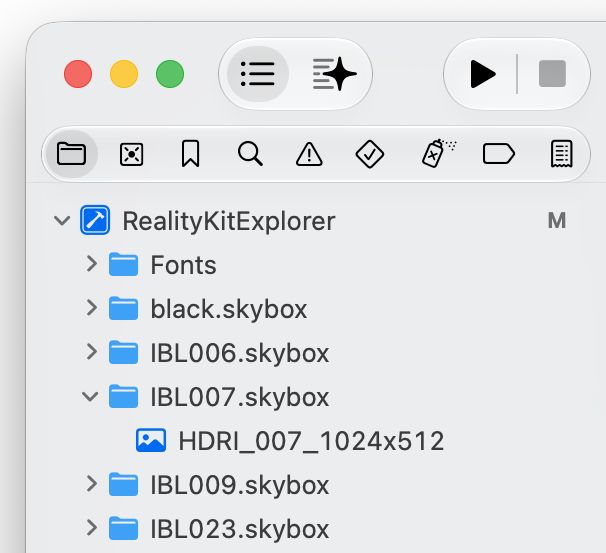Click the black.skybox folder icon
The height and width of the screenshot is (553, 606).
click(123, 308)
